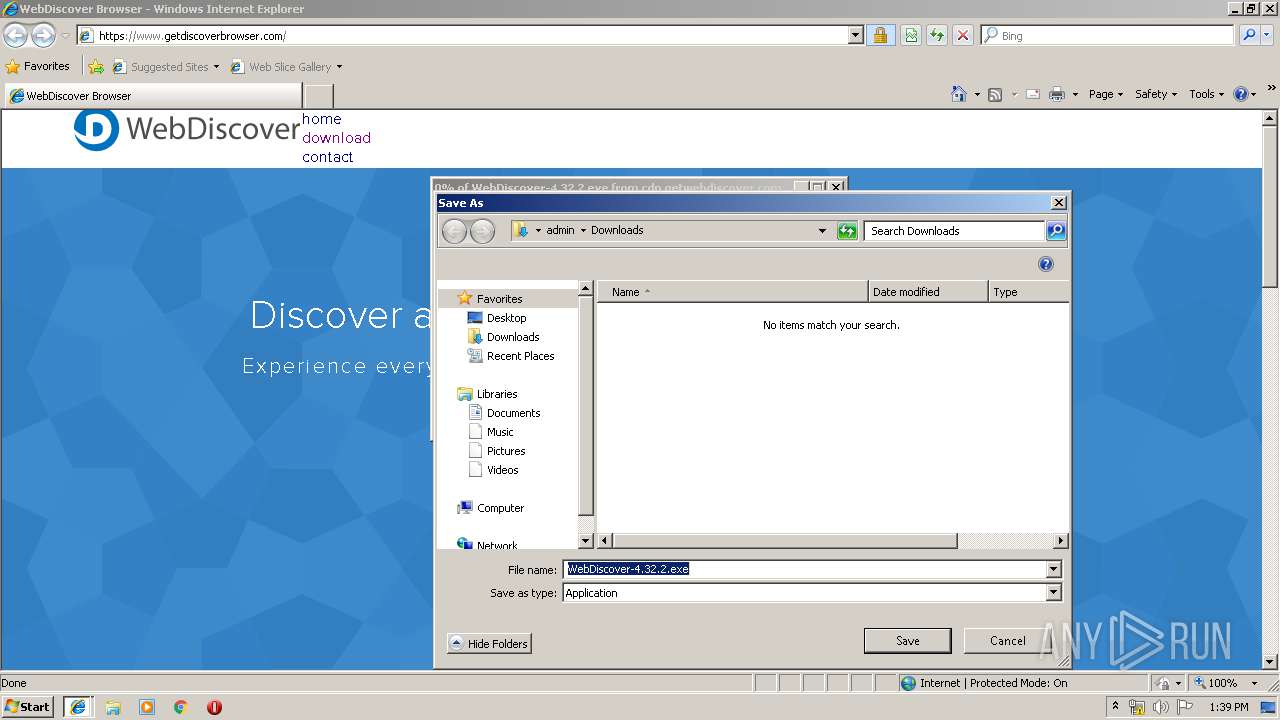Image resolution: width=1280 pixels, height=720 pixels.
Task: Click the Type column header
Action: click(x=1028, y=292)
